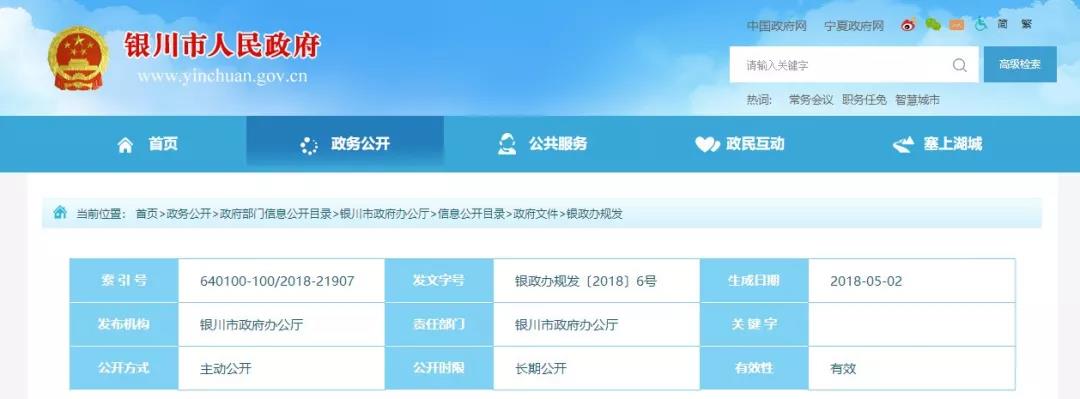
Task: Click the www.yinchuan.gov.cn URL text
Action: coord(222,76)
